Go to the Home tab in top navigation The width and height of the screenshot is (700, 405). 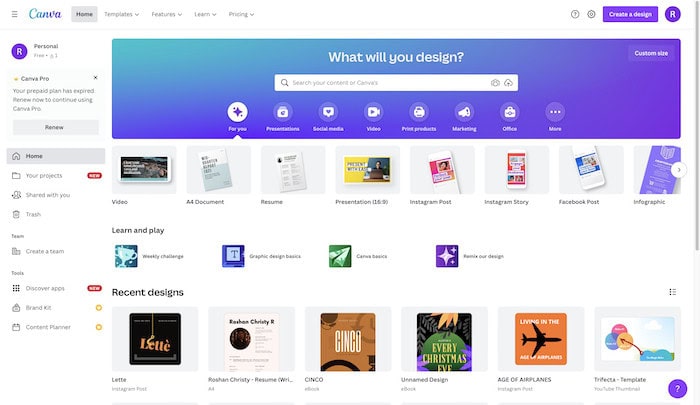tap(84, 14)
